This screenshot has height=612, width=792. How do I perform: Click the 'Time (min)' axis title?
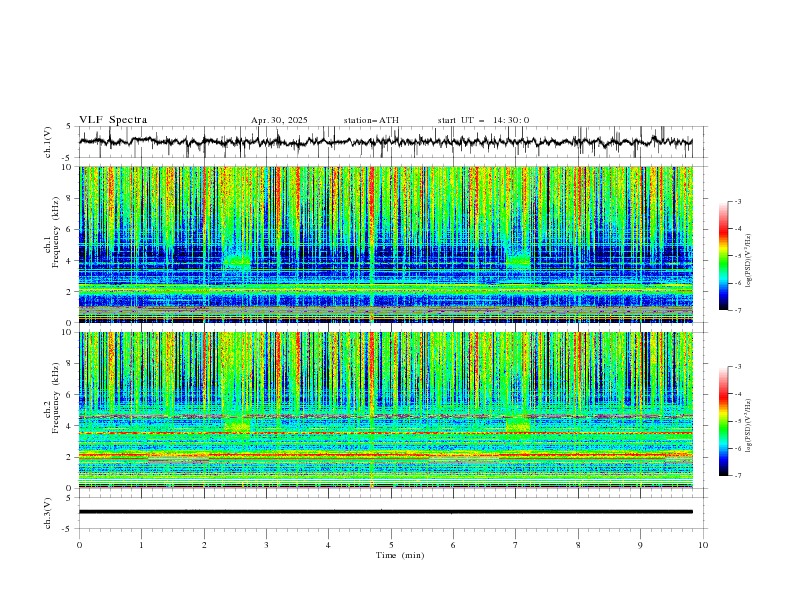(x=400, y=555)
